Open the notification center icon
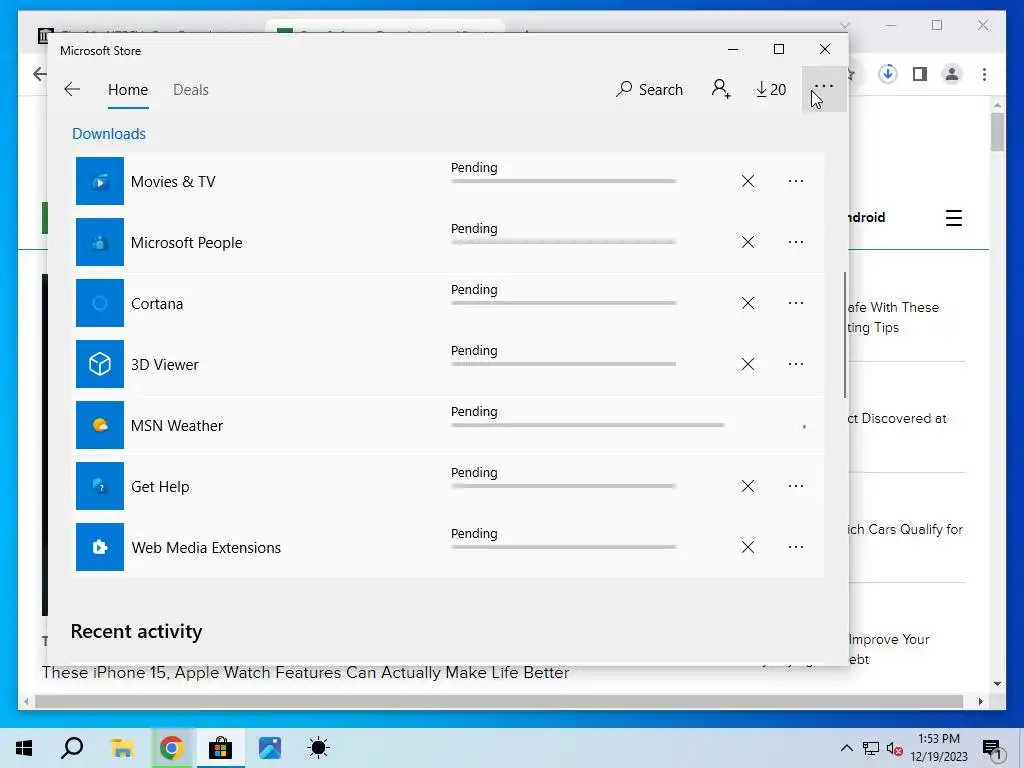This screenshot has width=1024, height=768. click(992, 749)
